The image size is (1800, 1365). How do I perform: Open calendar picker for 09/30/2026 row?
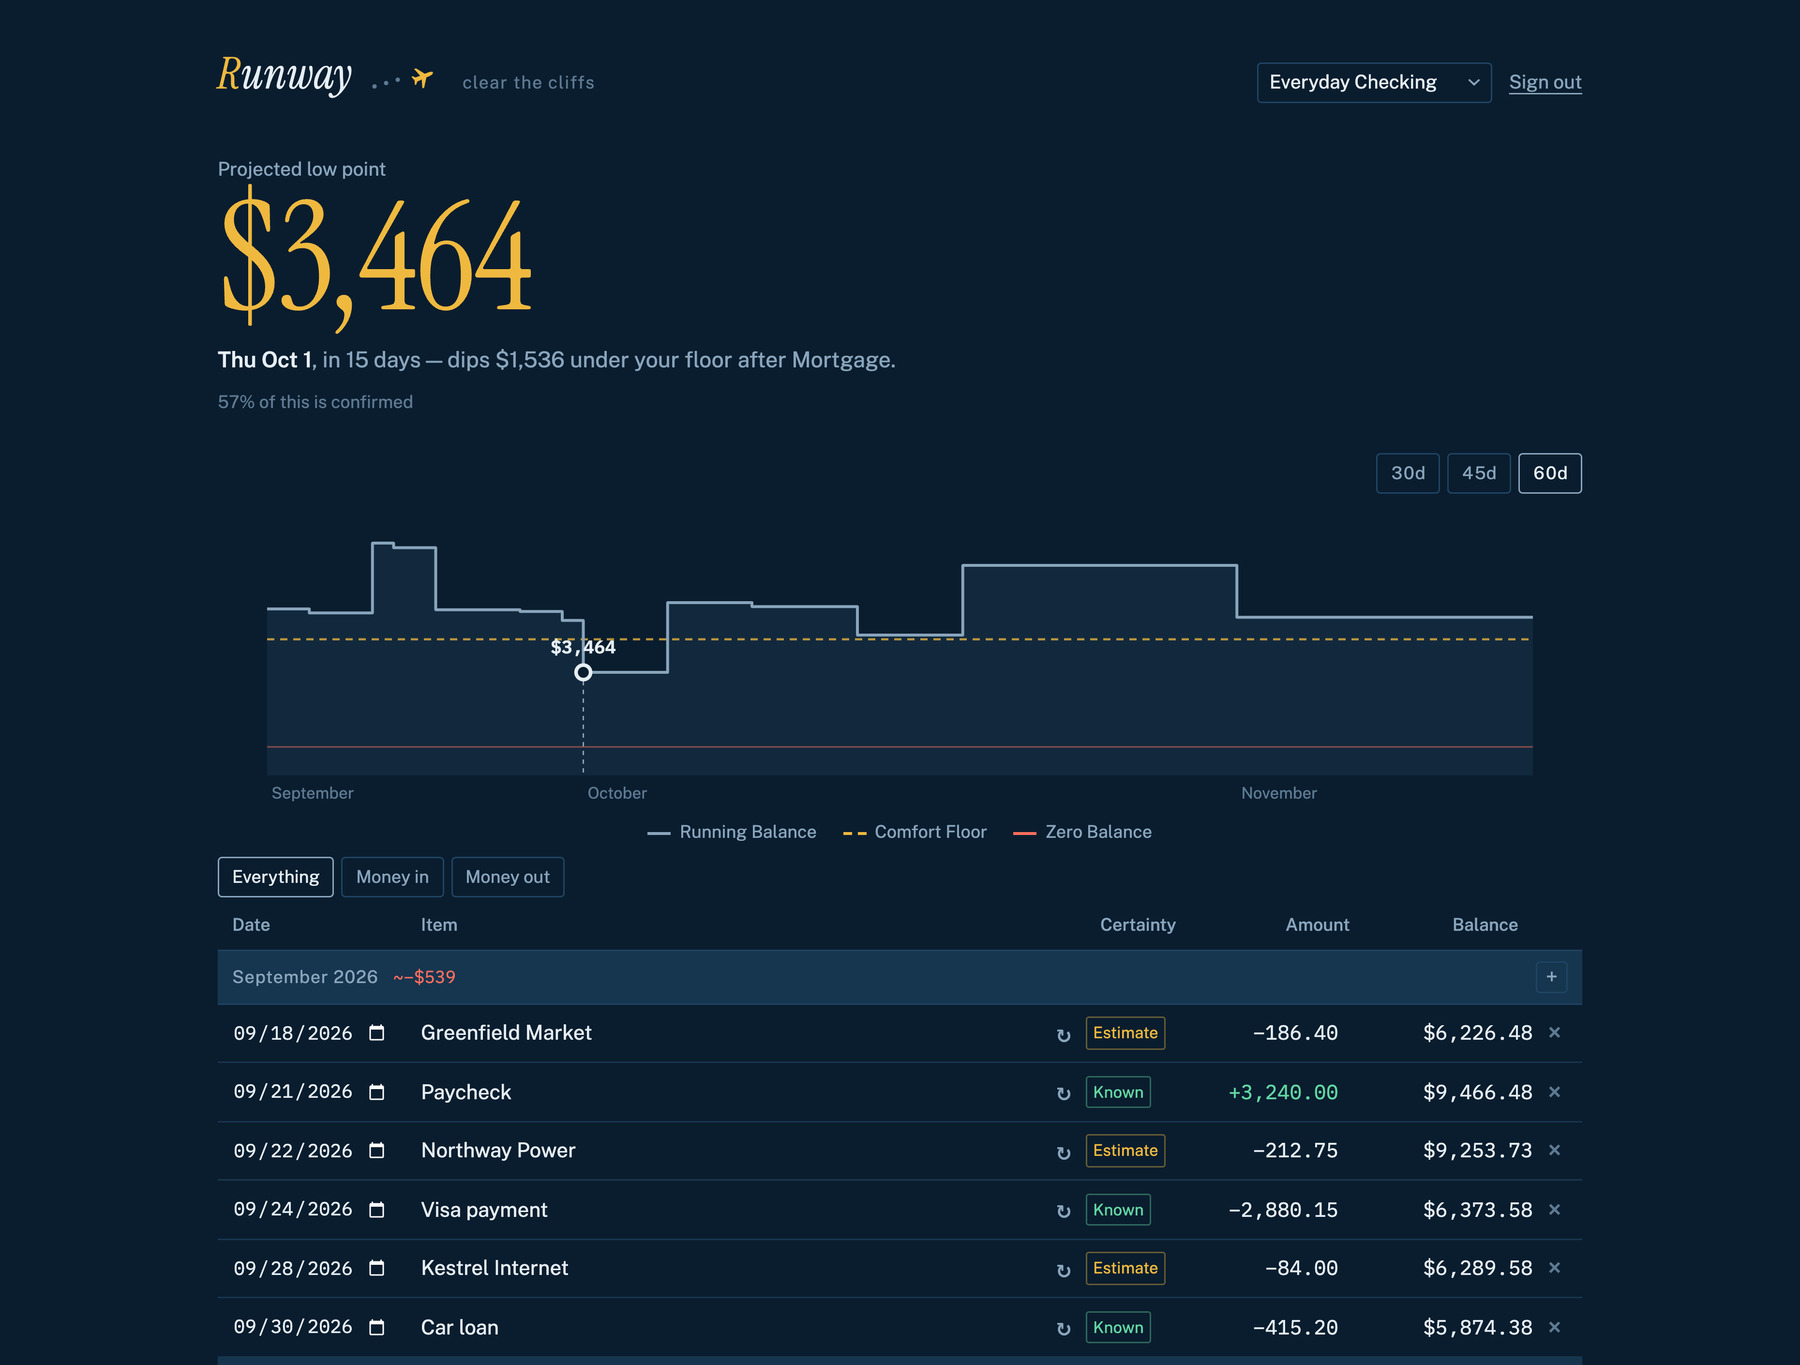pos(377,1327)
